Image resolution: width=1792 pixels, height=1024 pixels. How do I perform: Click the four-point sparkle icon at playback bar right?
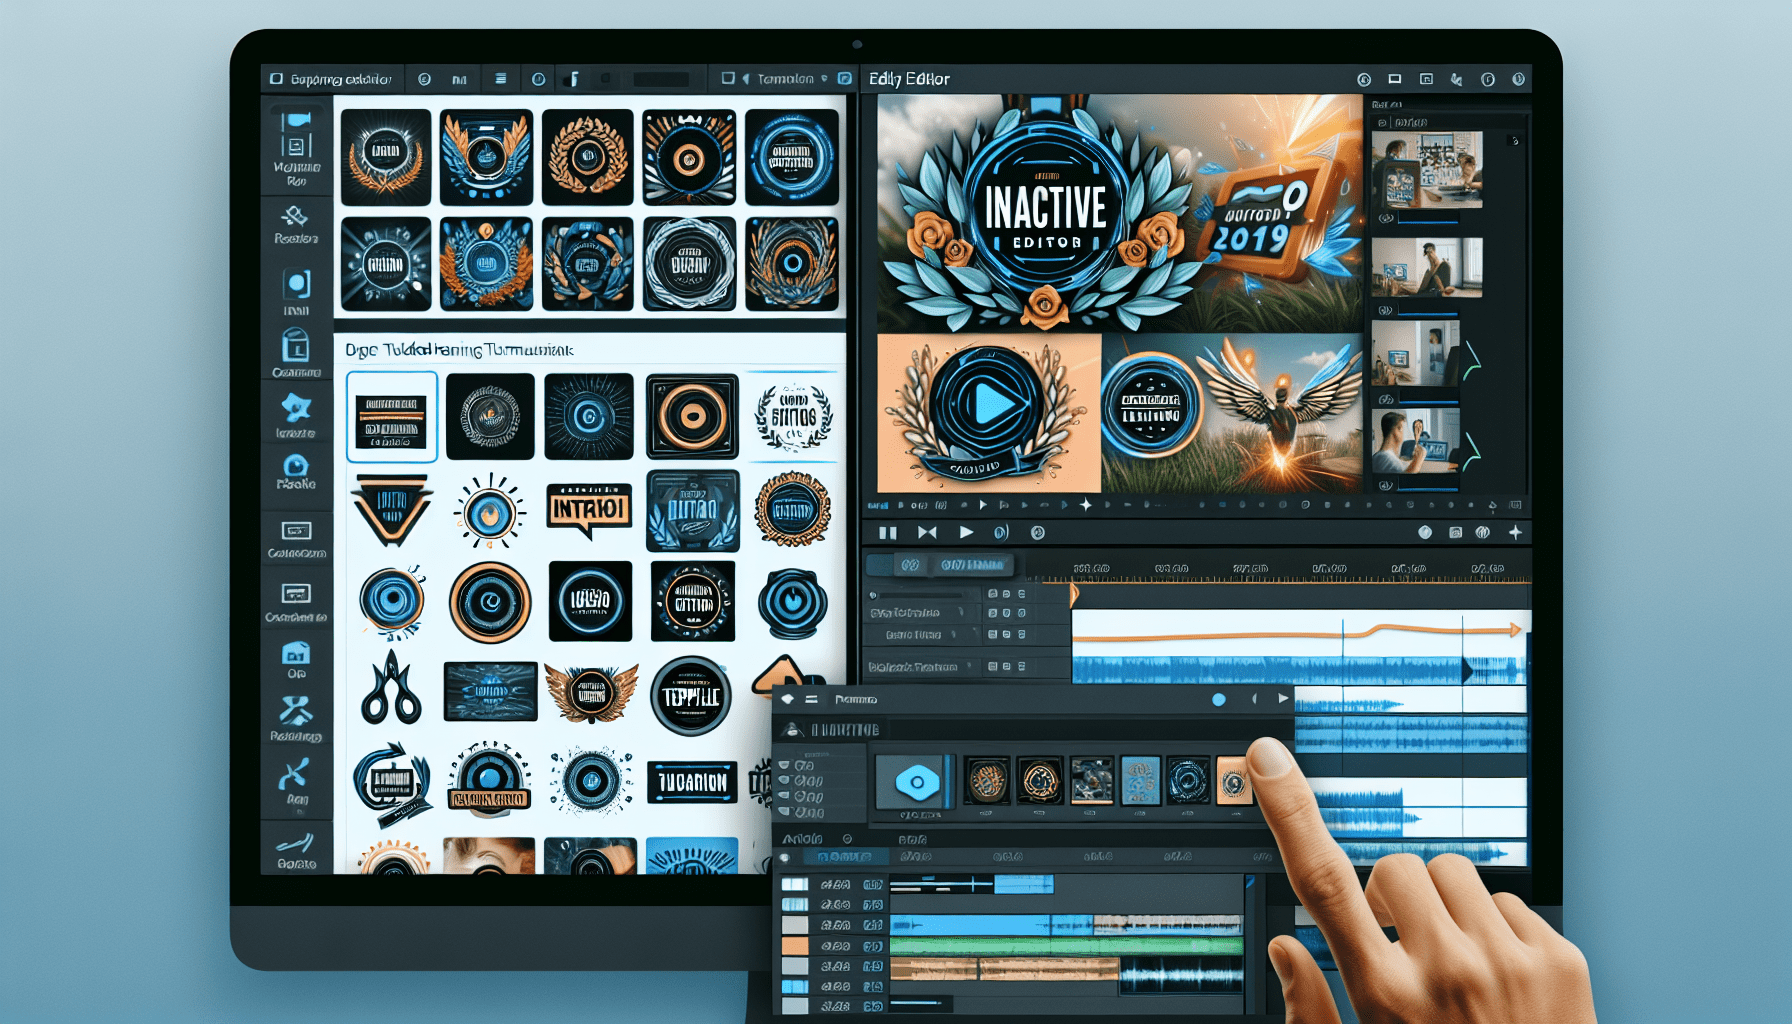[x=1515, y=533]
